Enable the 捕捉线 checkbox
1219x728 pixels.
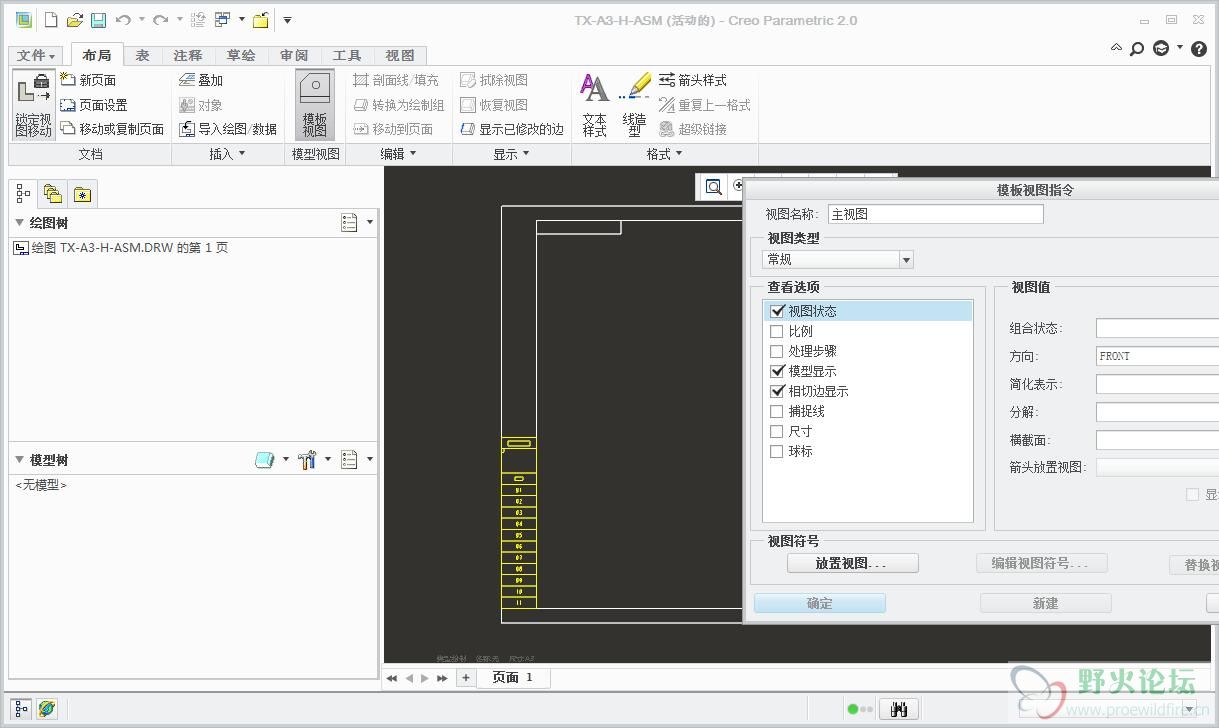(777, 411)
